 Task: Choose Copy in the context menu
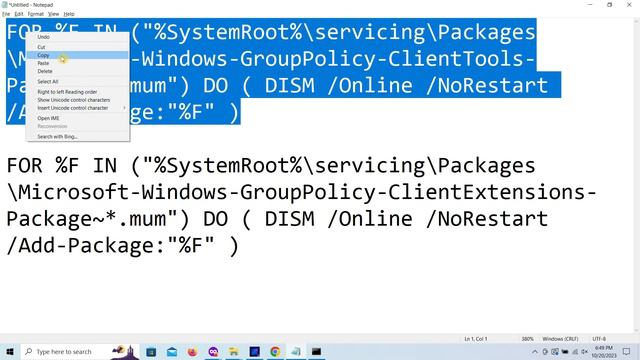[x=78, y=55]
